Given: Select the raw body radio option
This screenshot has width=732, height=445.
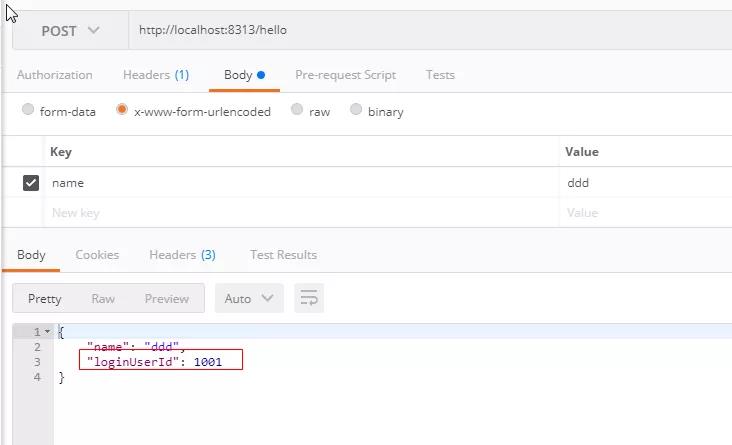Looking at the screenshot, I should [297, 109].
